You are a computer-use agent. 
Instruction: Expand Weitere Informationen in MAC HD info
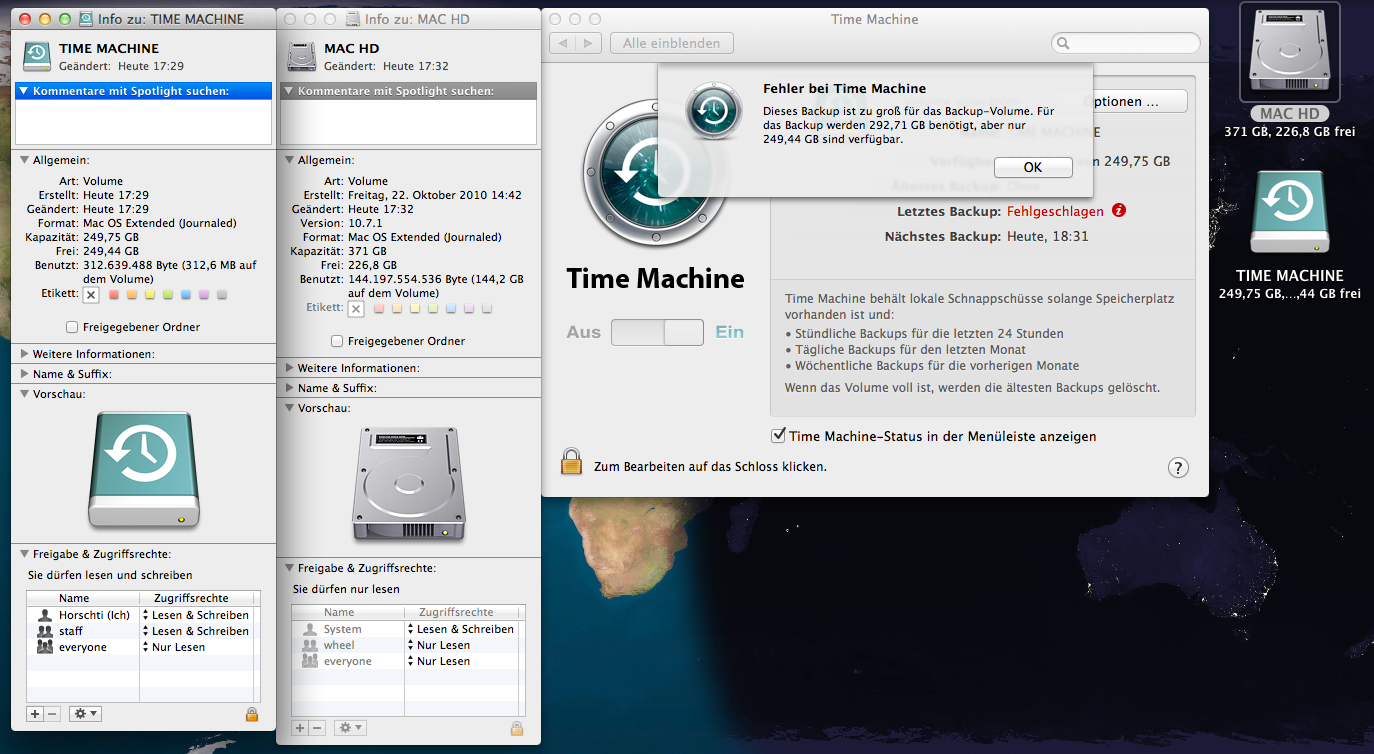[x=289, y=368]
